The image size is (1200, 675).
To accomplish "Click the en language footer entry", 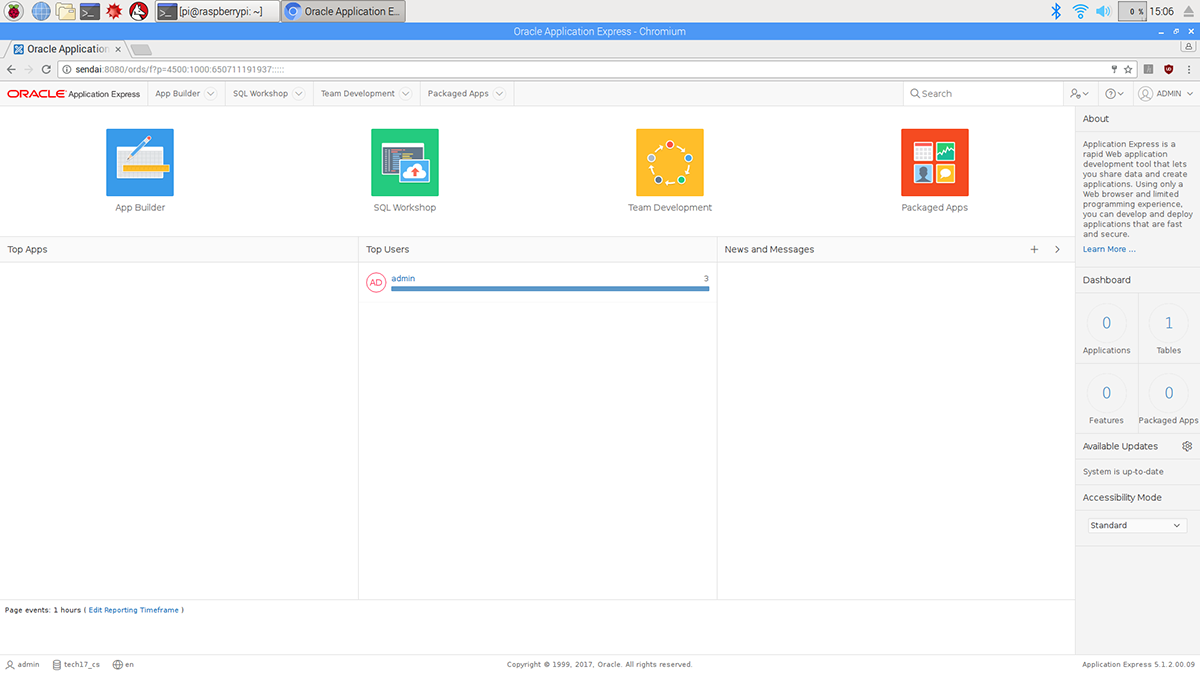I will point(124,664).
